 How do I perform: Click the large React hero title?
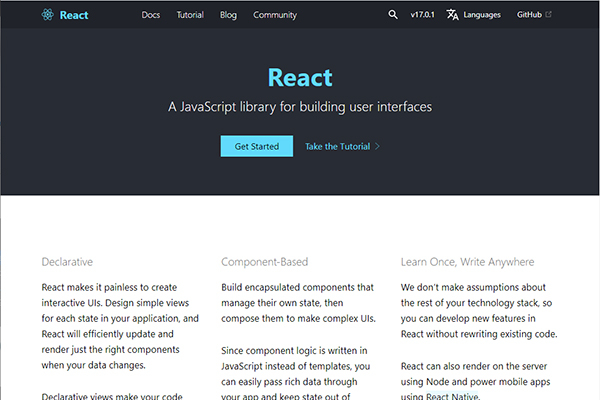click(x=300, y=78)
